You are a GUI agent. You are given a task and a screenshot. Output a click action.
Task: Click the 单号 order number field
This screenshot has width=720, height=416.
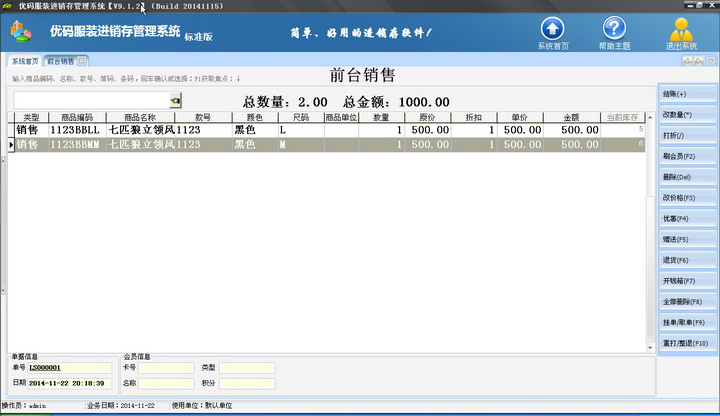[70, 367]
